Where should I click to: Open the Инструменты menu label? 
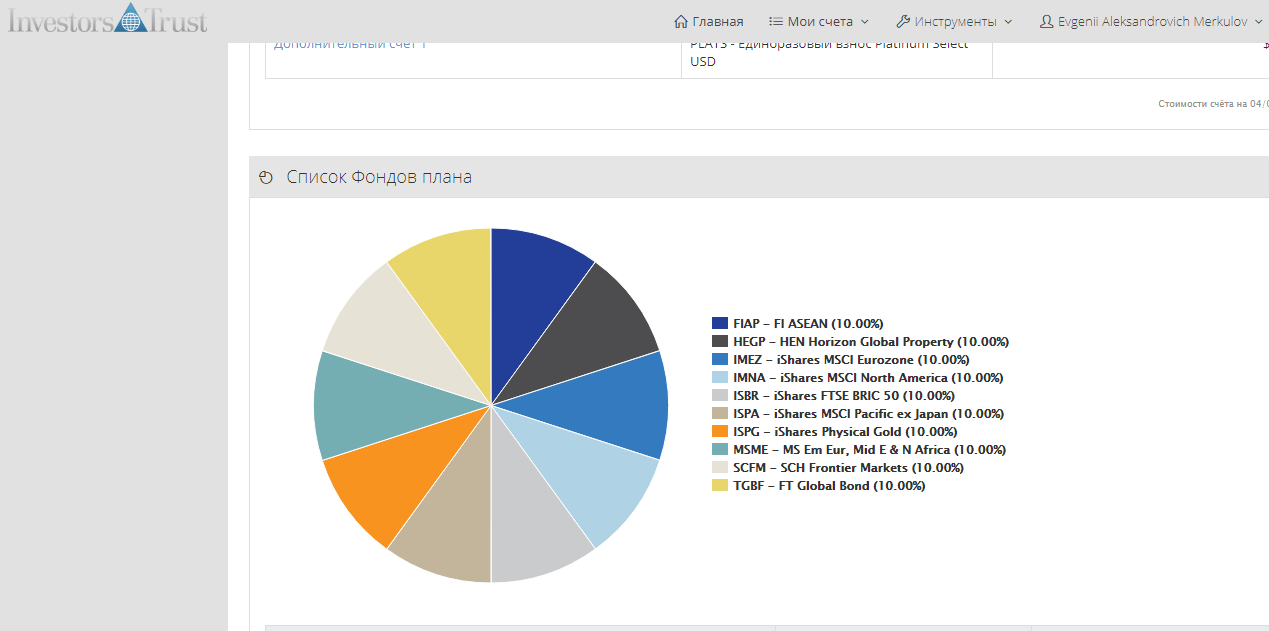pyautogui.click(x=956, y=21)
